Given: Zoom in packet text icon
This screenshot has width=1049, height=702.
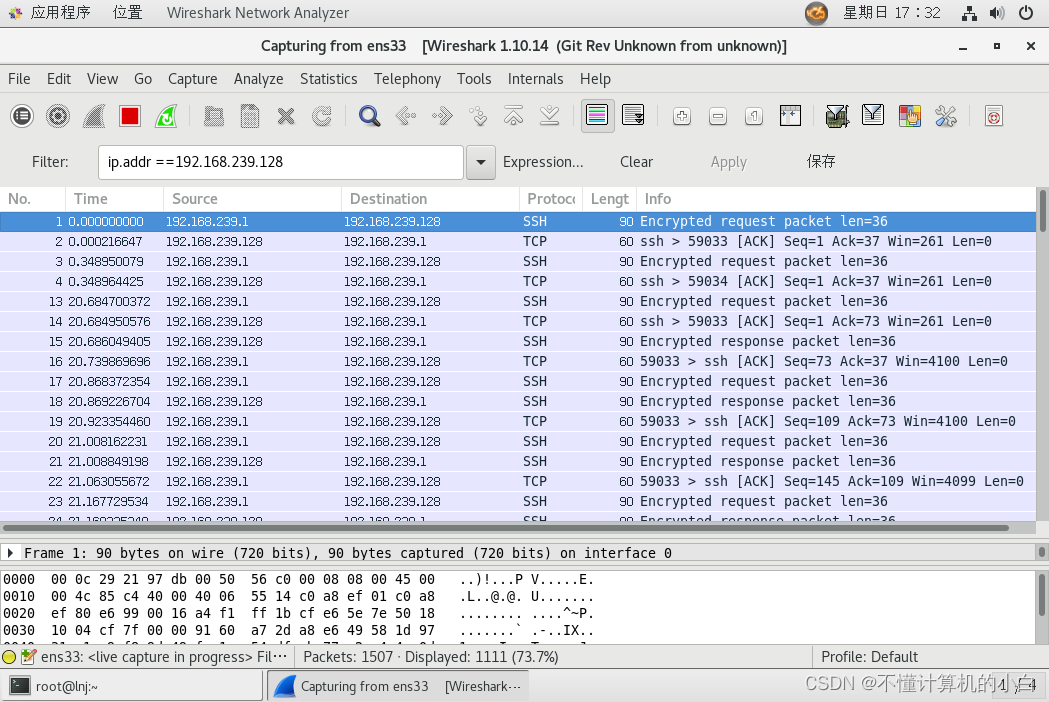Looking at the screenshot, I should (x=682, y=116).
